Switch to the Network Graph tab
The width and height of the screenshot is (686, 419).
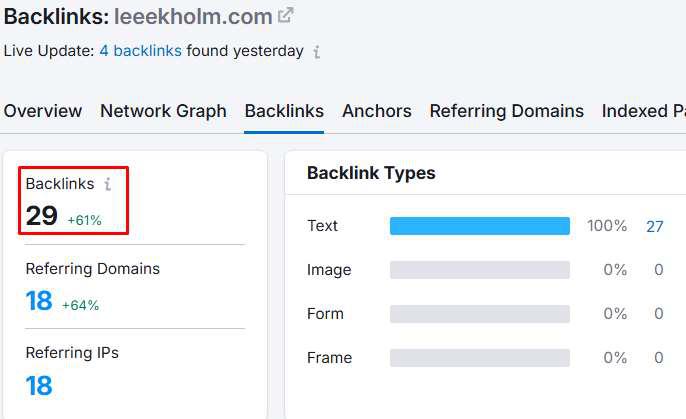tap(163, 111)
